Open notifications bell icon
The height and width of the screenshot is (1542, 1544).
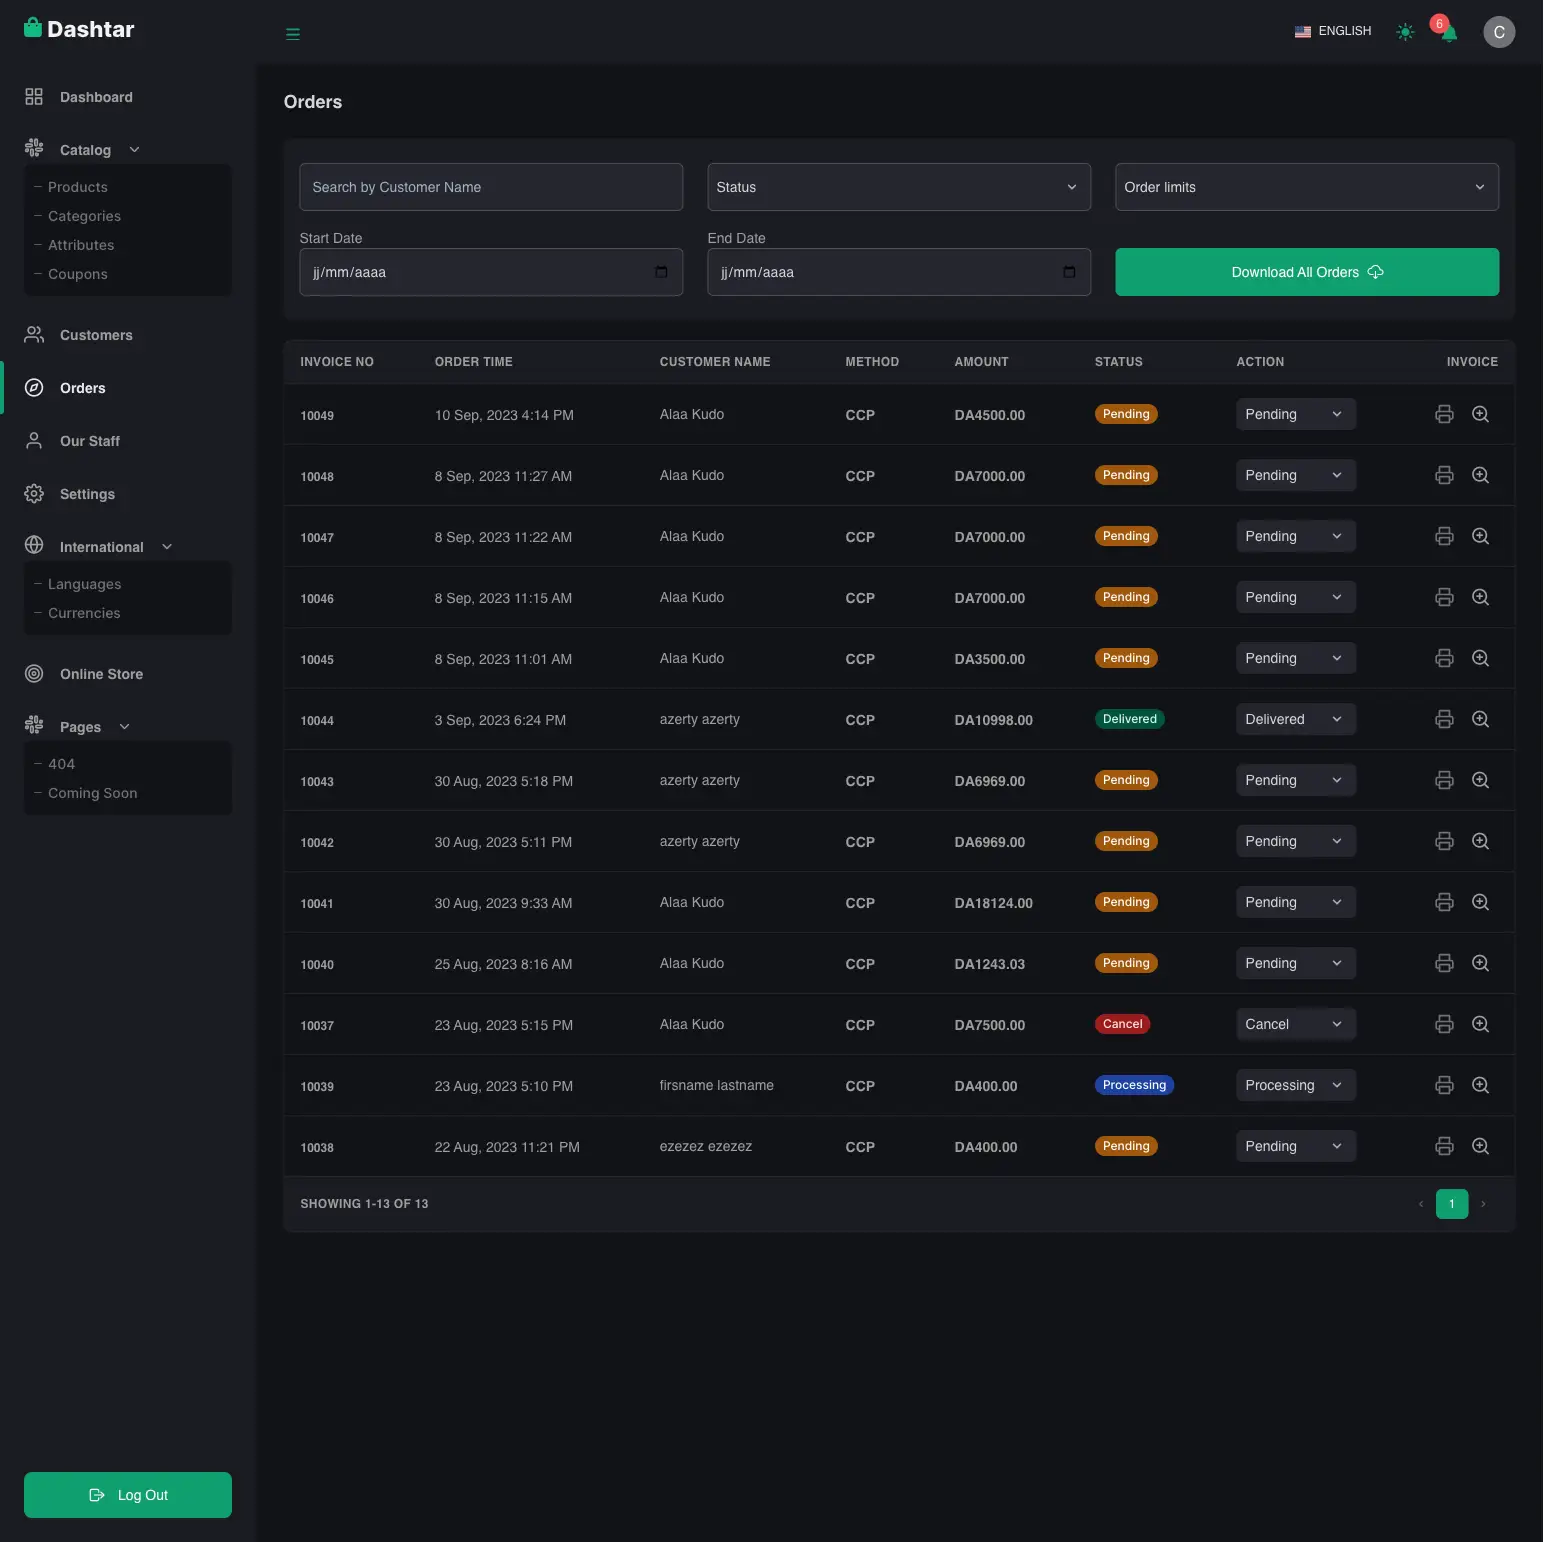tap(1448, 33)
